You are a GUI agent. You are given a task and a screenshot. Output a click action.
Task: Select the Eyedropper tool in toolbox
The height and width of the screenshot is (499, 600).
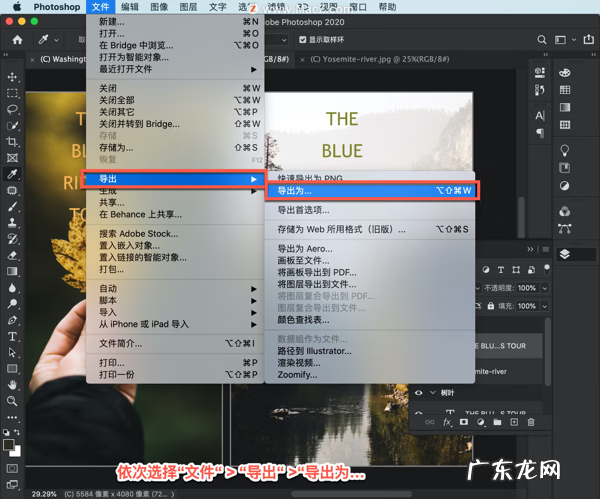pos(12,174)
